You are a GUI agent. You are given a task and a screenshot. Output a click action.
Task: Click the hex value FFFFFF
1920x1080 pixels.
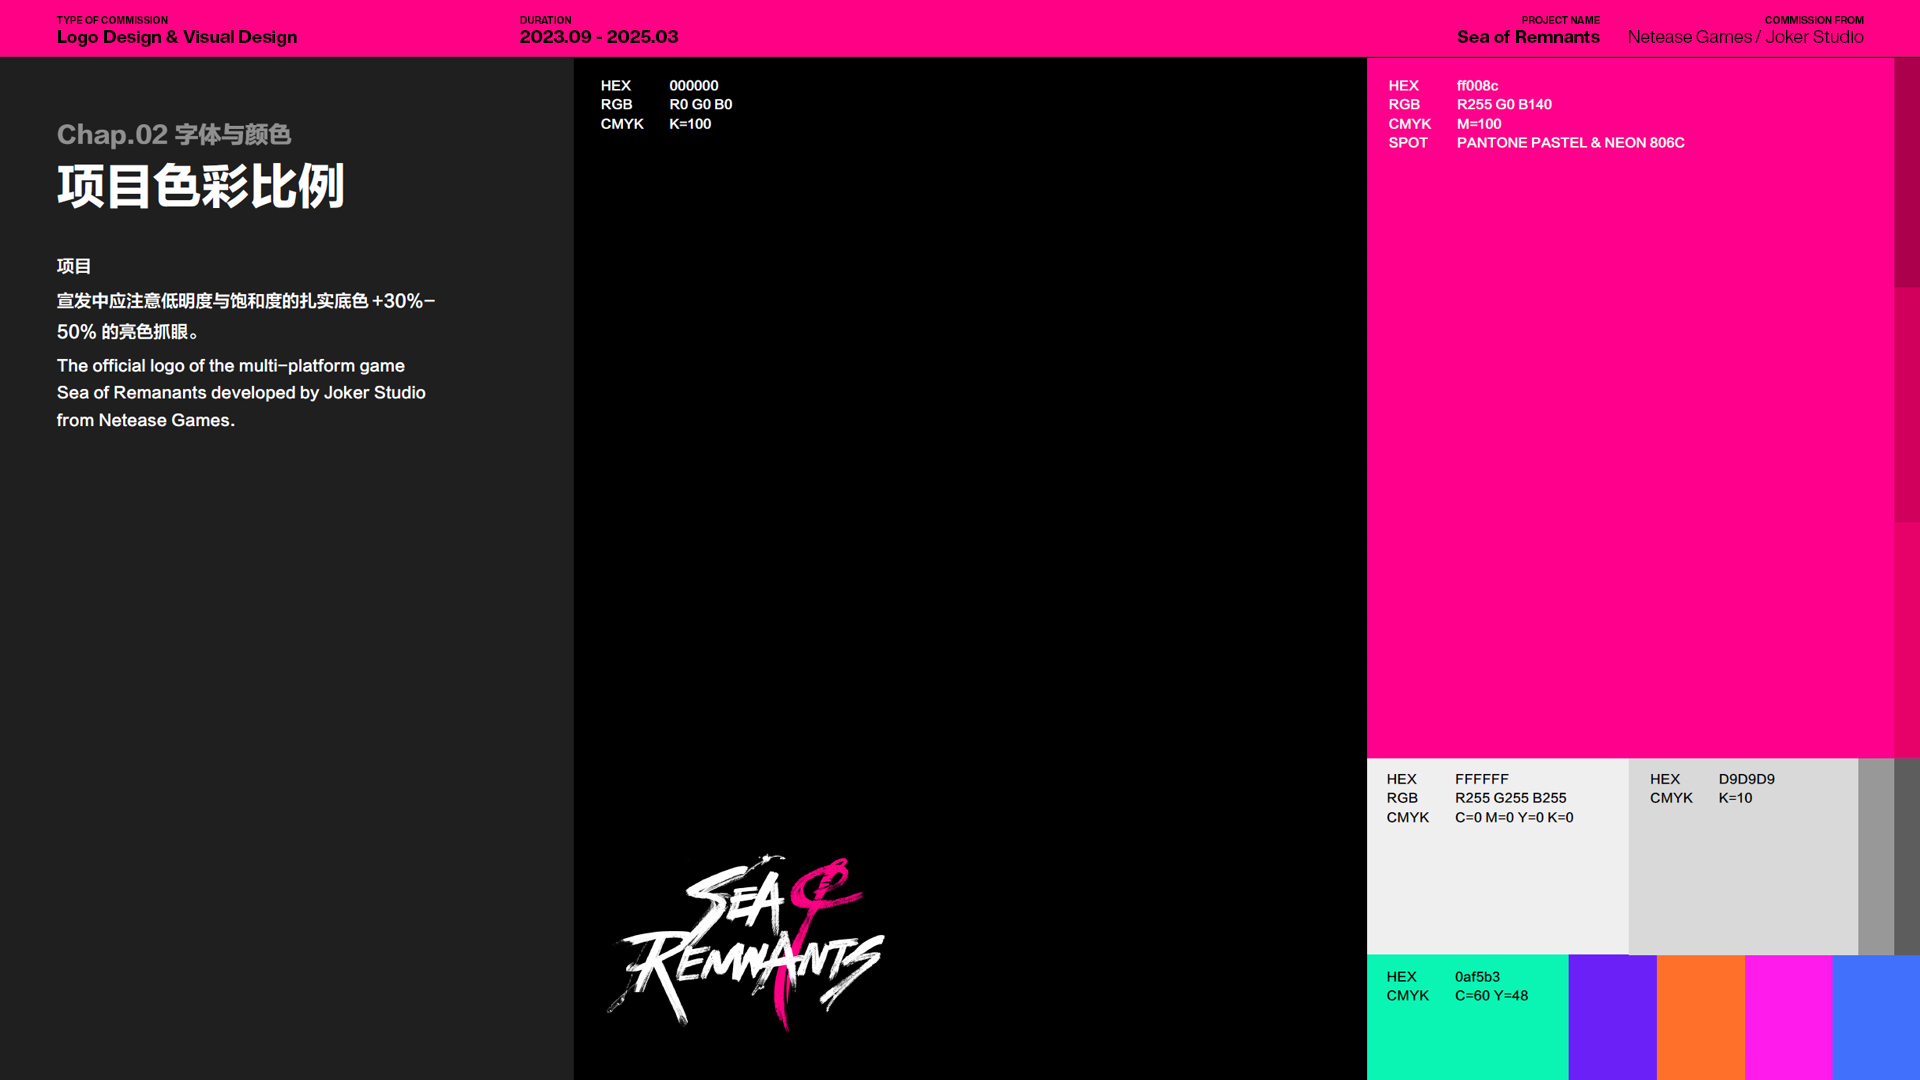pyautogui.click(x=1482, y=779)
